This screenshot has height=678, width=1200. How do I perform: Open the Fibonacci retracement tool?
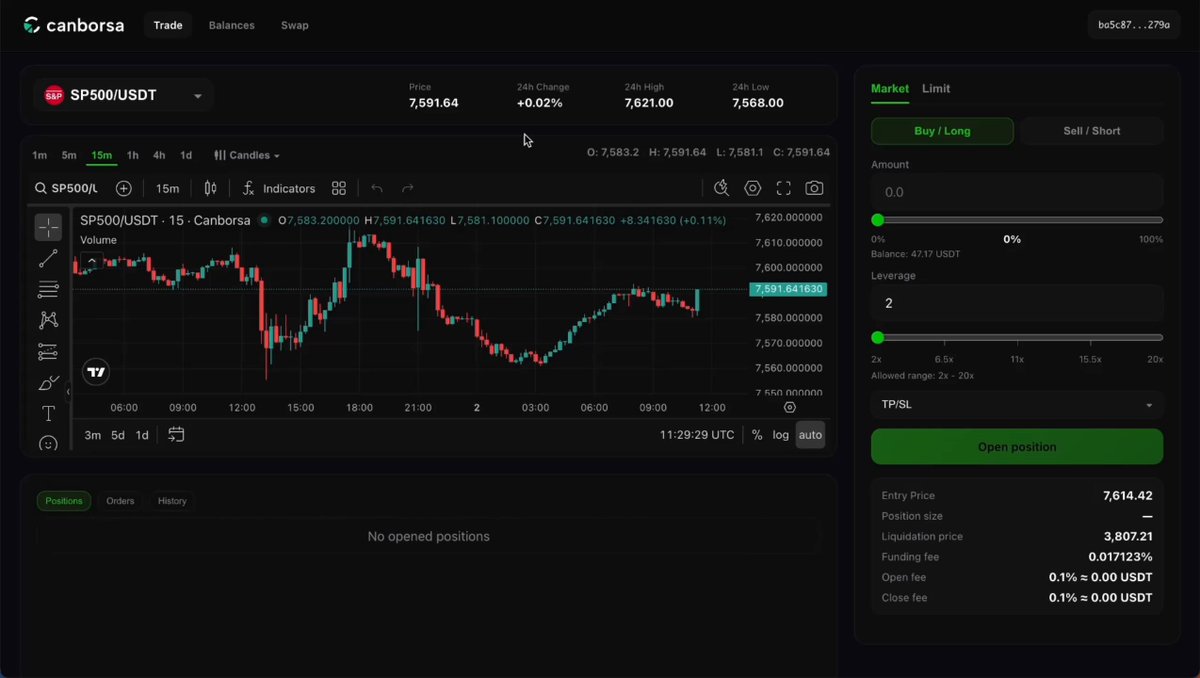pos(48,290)
